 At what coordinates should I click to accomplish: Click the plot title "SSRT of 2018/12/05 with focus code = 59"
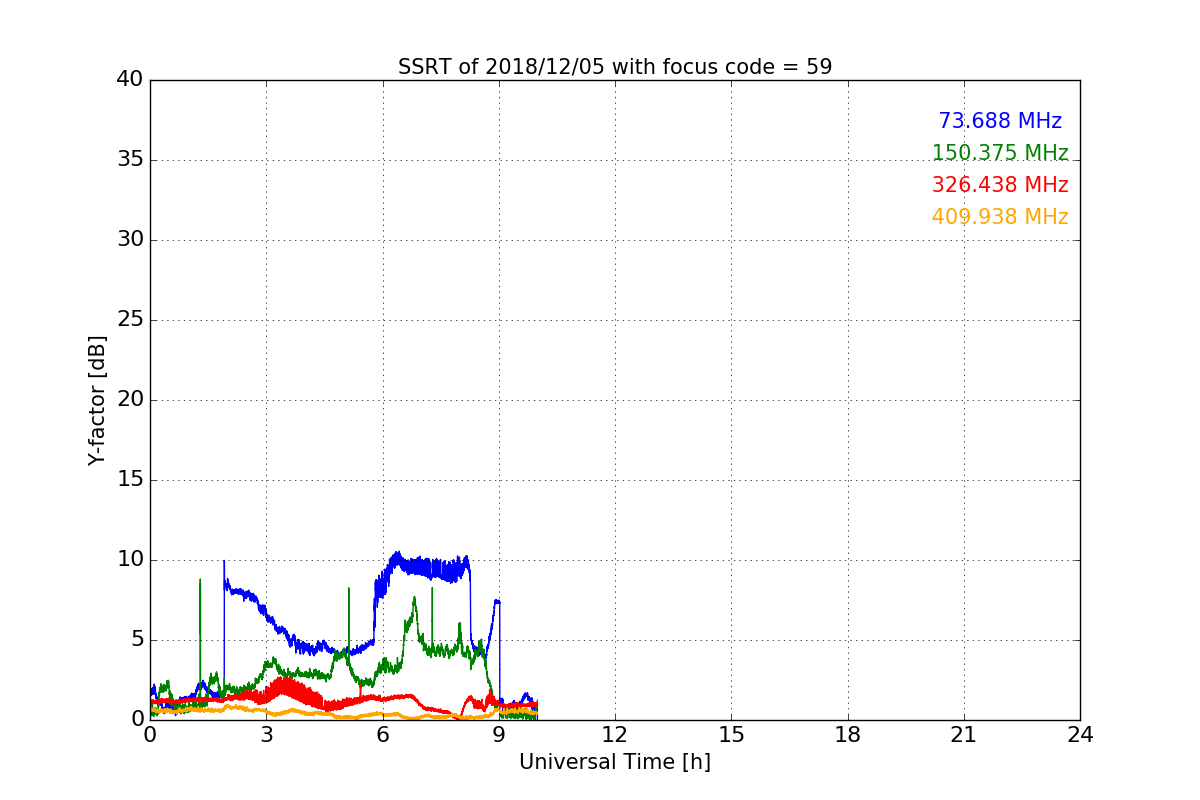(x=615, y=67)
